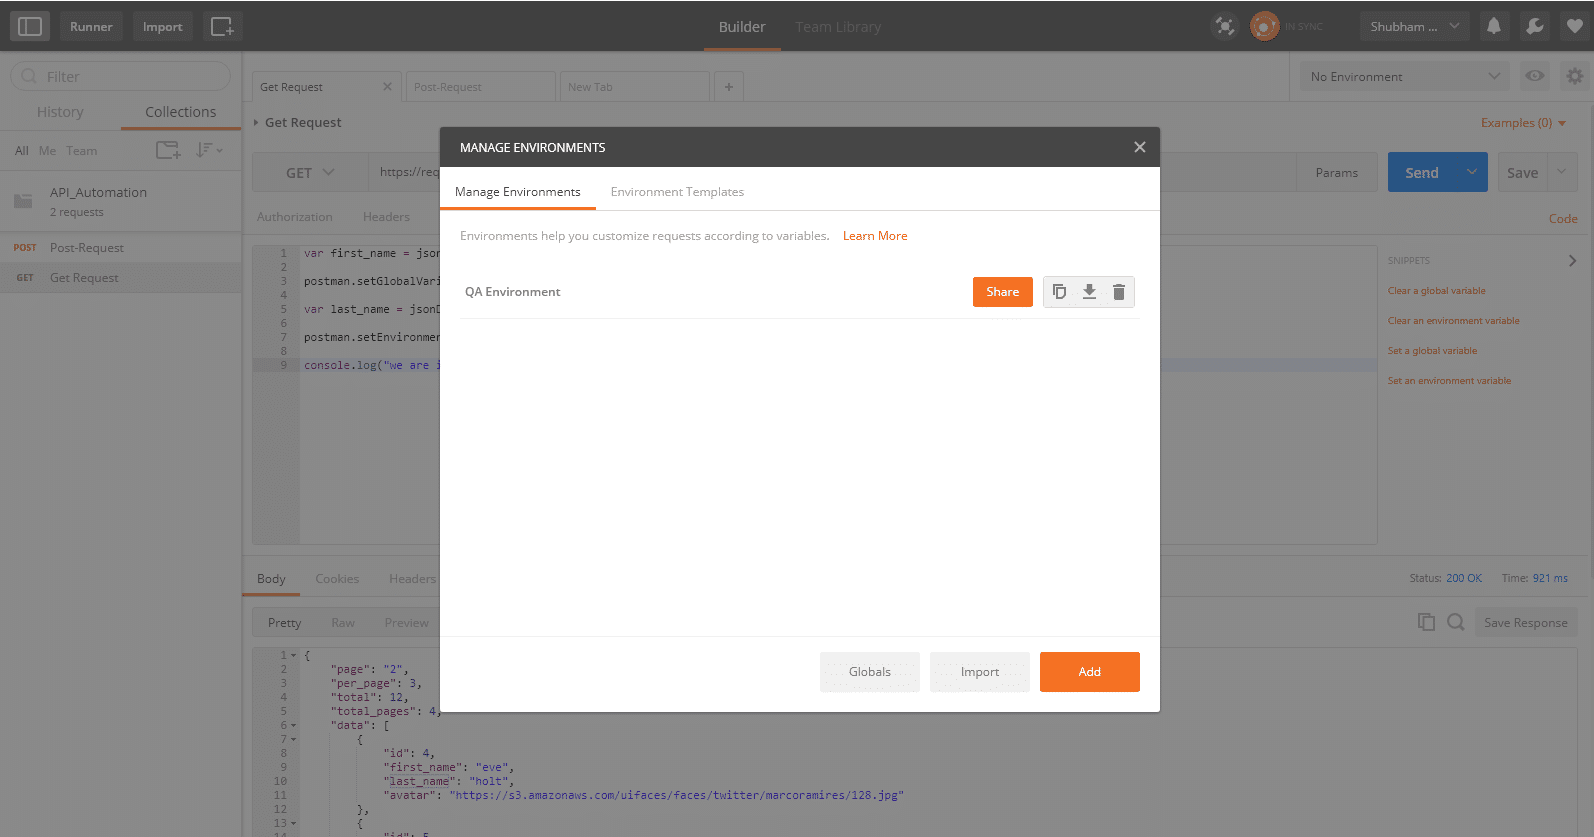Select Post-Request in the collection list
The width and height of the screenshot is (1594, 837).
pyautogui.click(x=120, y=247)
